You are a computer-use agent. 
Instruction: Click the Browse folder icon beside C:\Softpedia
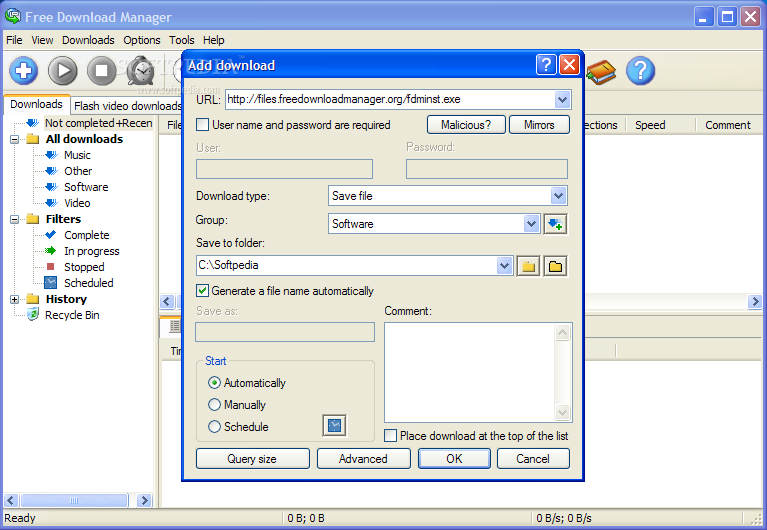(555, 267)
